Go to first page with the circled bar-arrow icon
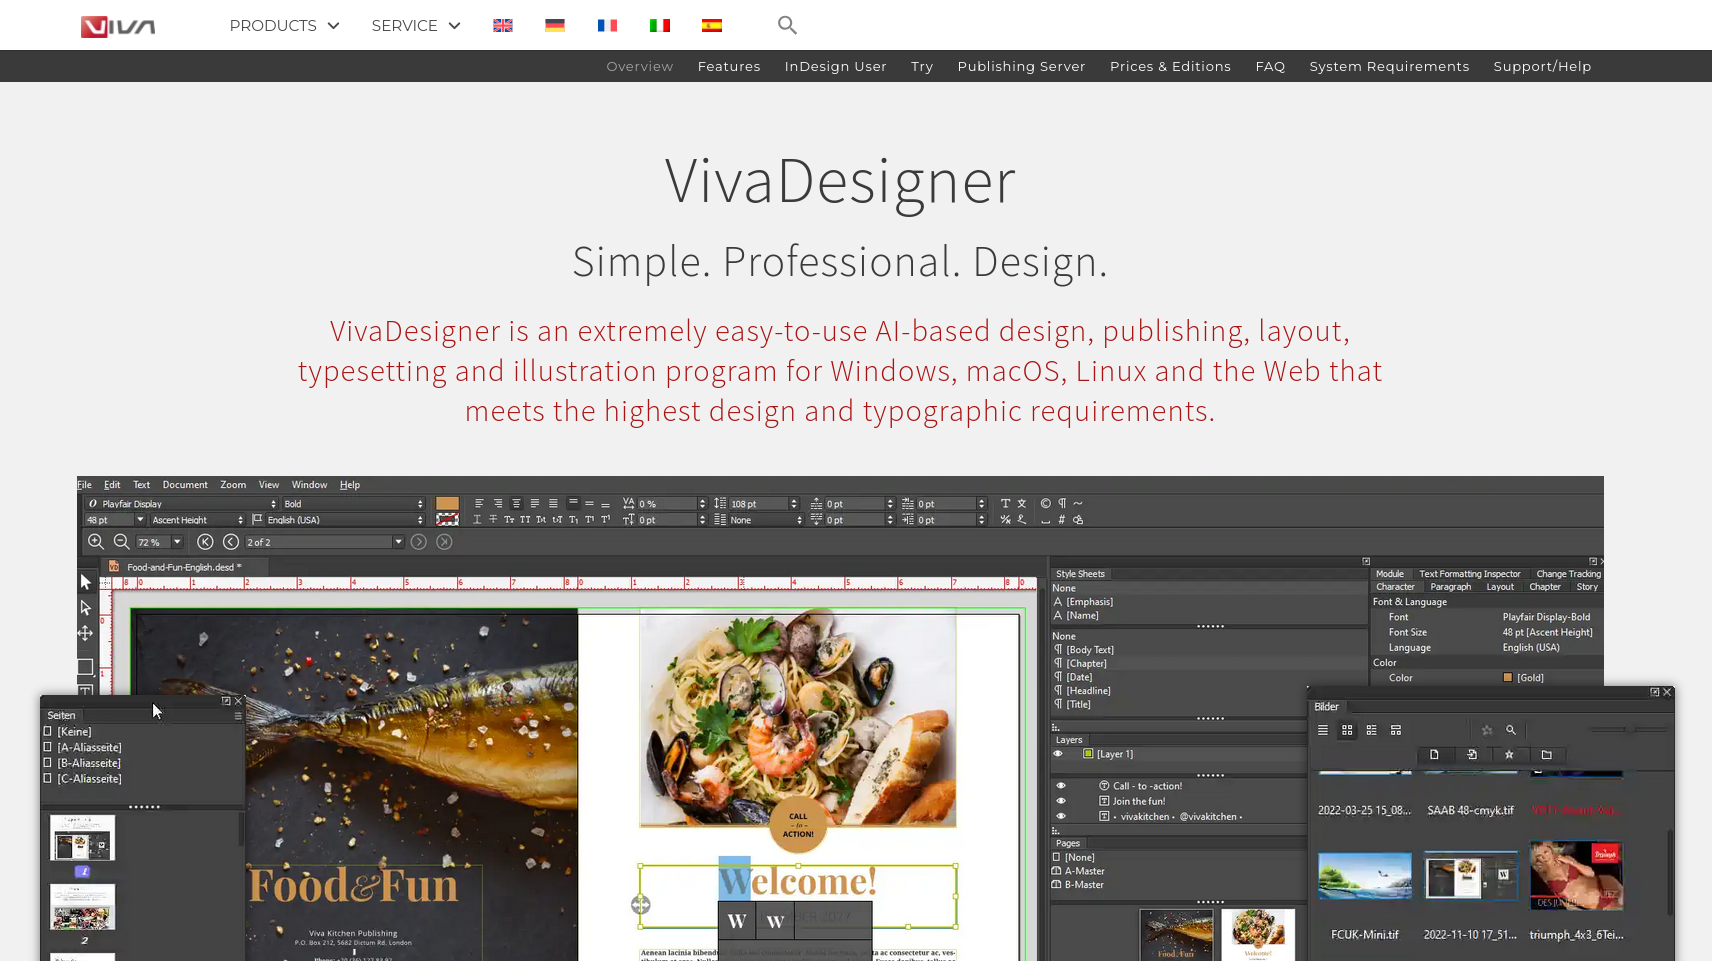 205,542
